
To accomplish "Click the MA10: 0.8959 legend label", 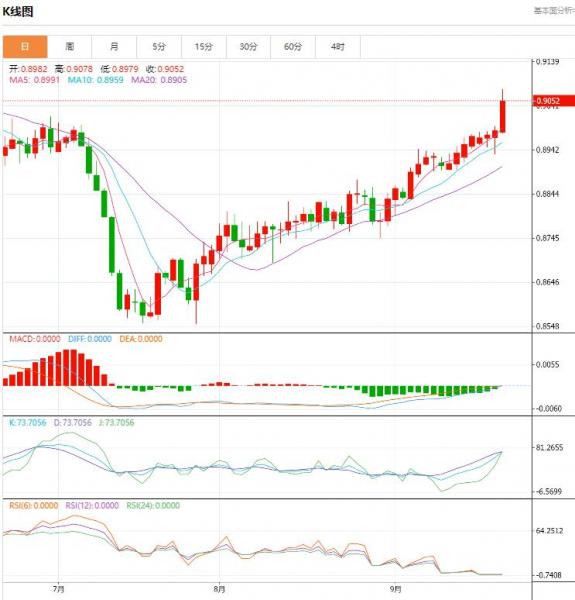I will click(95, 80).
